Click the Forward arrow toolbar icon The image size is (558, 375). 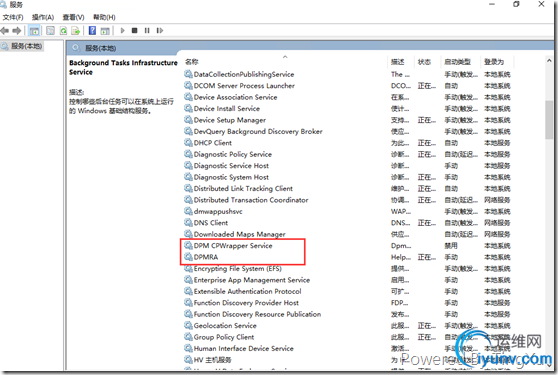[16, 31]
